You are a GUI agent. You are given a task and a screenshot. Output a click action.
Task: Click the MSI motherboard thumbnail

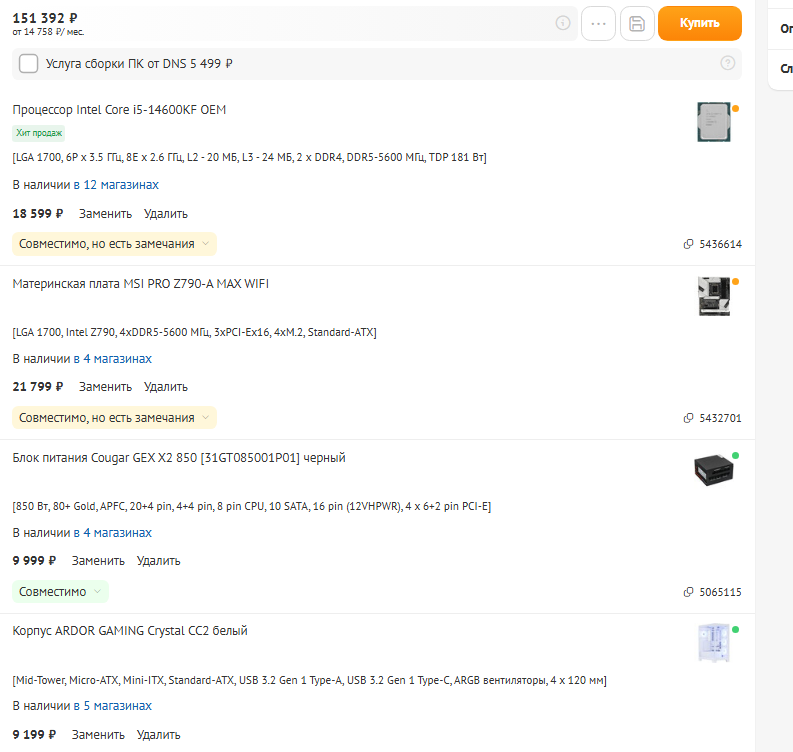tap(714, 296)
